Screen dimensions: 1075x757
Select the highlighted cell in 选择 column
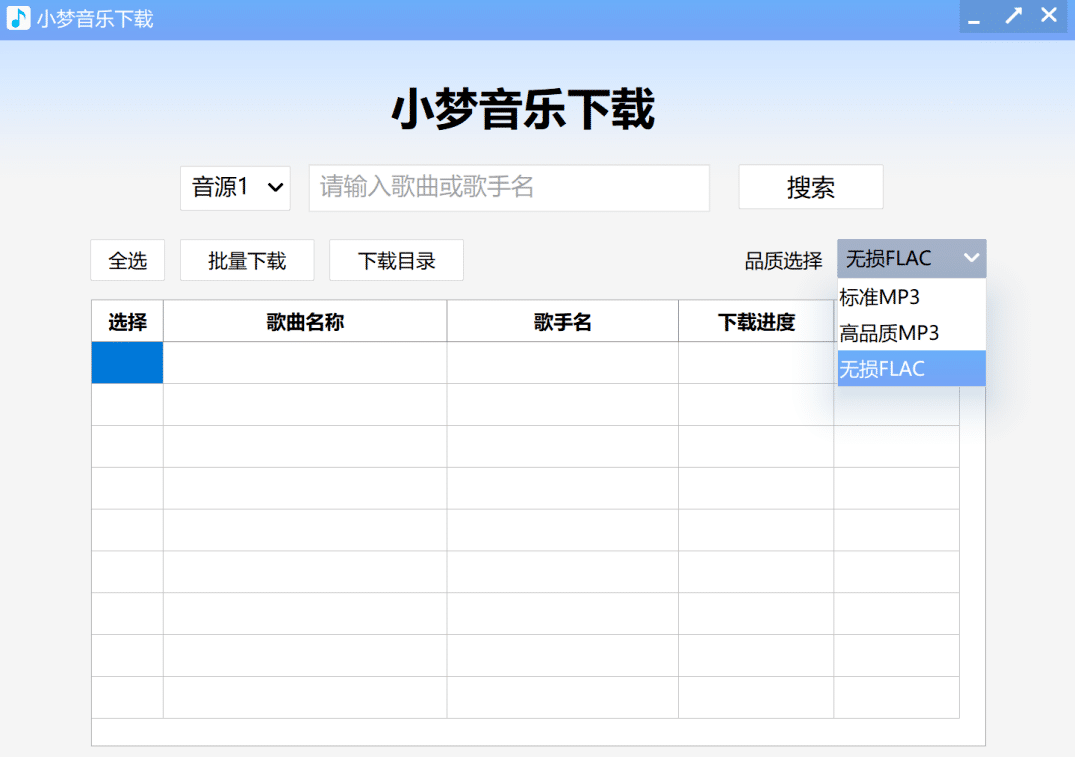(x=127, y=362)
